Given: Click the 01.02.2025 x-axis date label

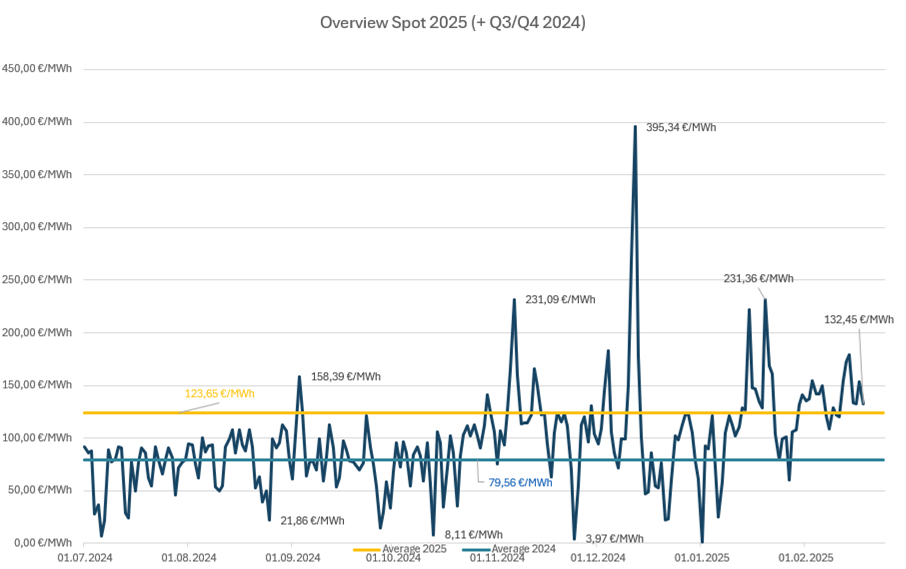Looking at the screenshot, I should click(x=807, y=557).
